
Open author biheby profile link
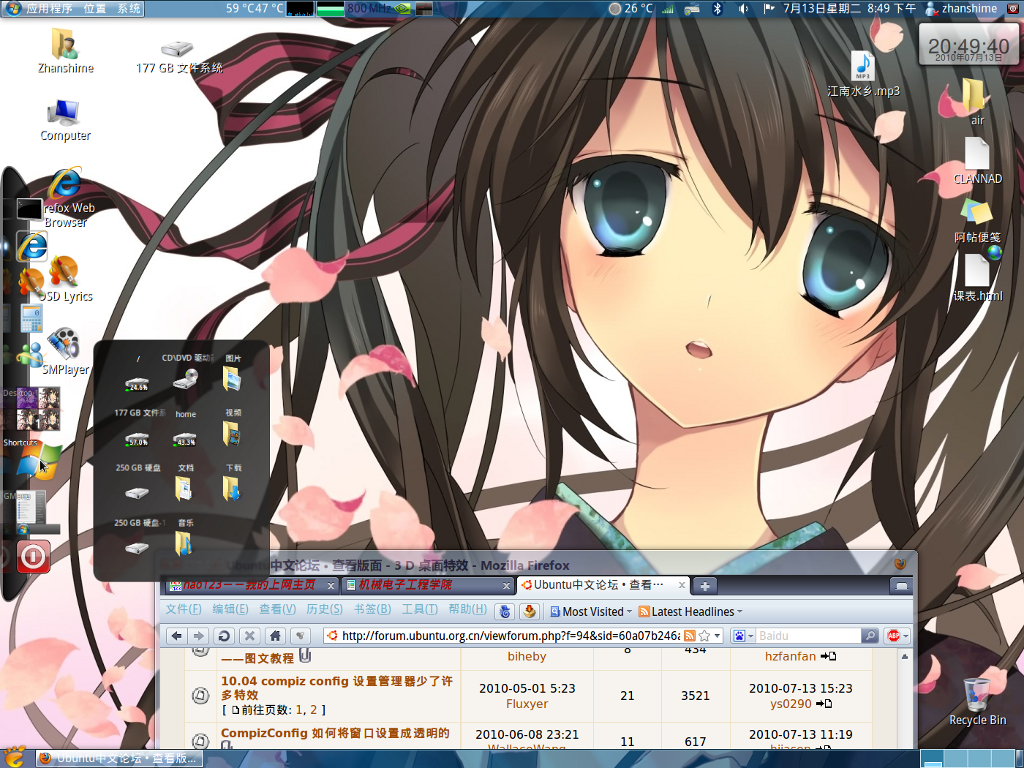tap(526, 656)
